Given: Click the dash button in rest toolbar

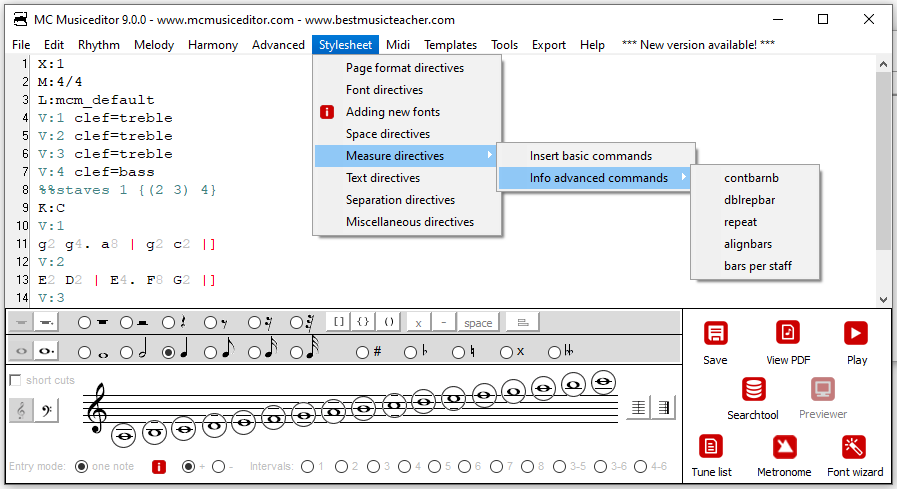Looking at the screenshot, I should pos(443,323).
